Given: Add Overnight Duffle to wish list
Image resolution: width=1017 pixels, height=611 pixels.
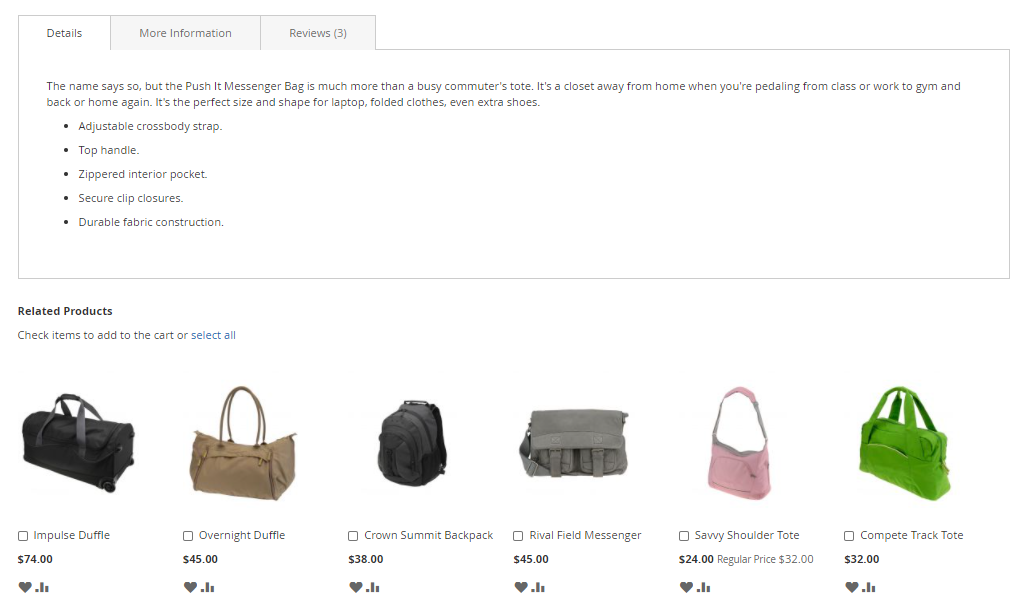Looking at the screenshot, I should [x=190, y=587].
